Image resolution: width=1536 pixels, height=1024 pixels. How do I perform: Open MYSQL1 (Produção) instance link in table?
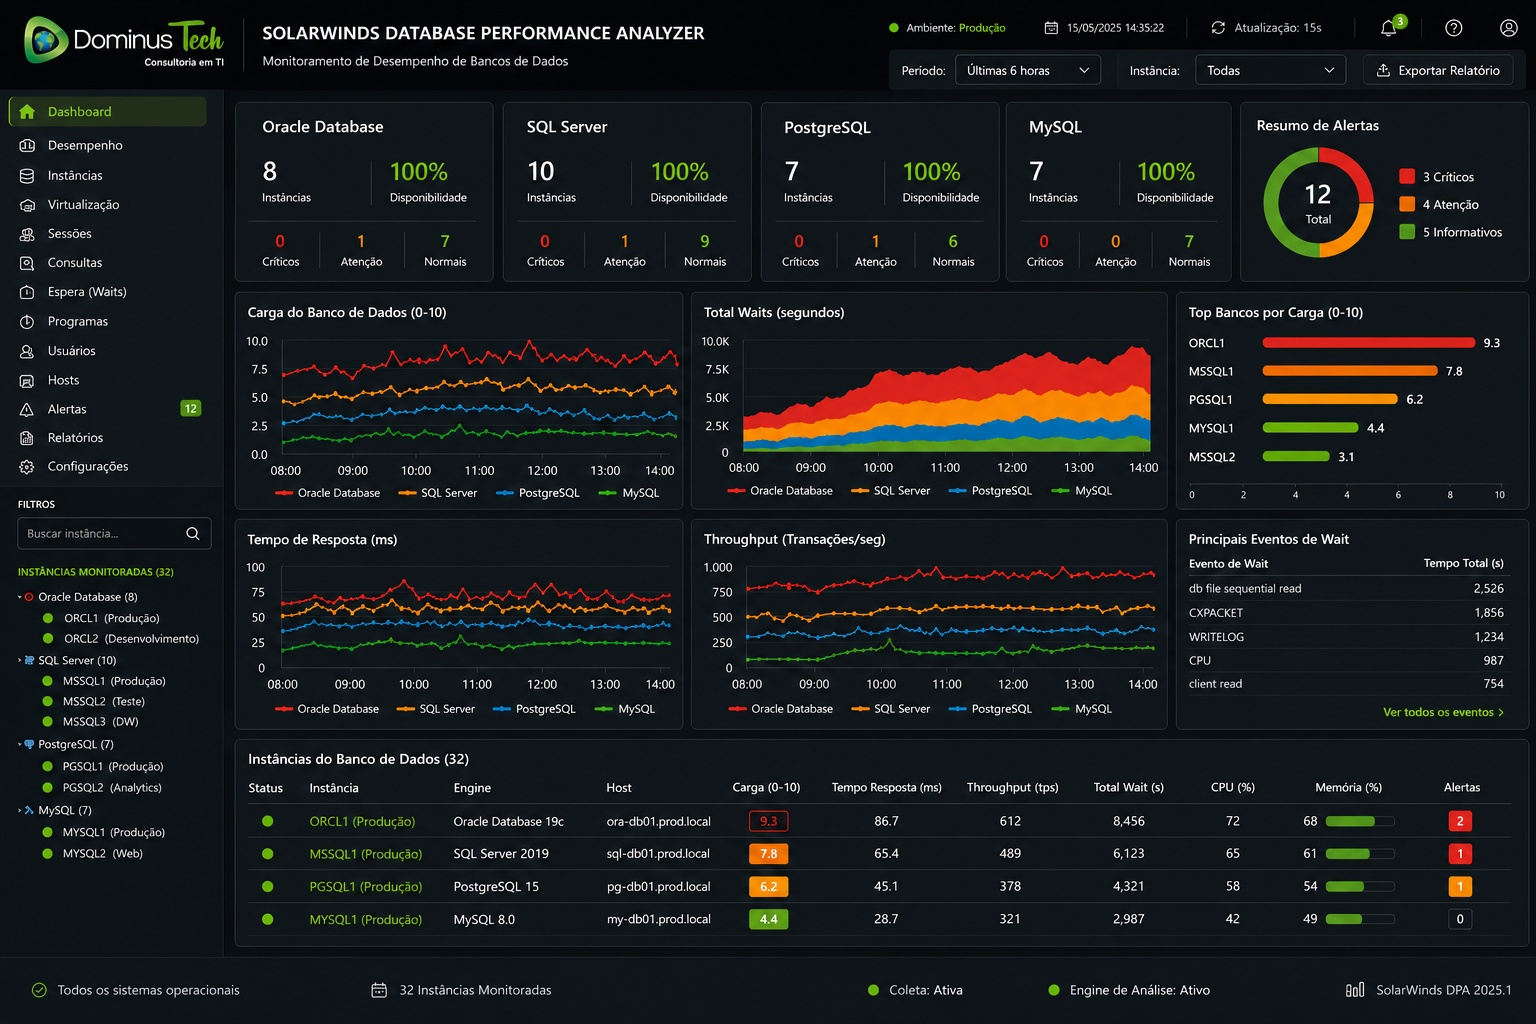366,920
